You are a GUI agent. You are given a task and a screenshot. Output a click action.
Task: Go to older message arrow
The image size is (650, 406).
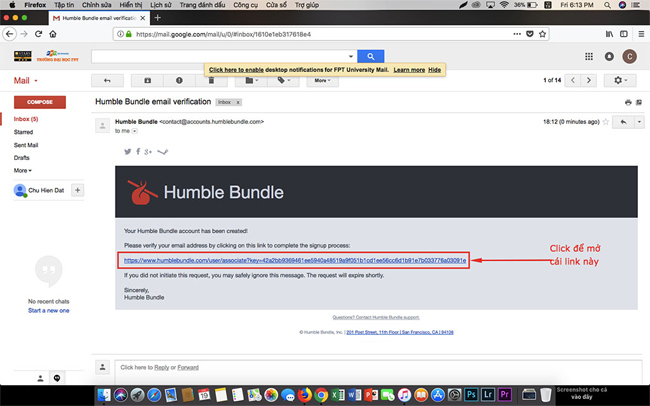(589, 80)
